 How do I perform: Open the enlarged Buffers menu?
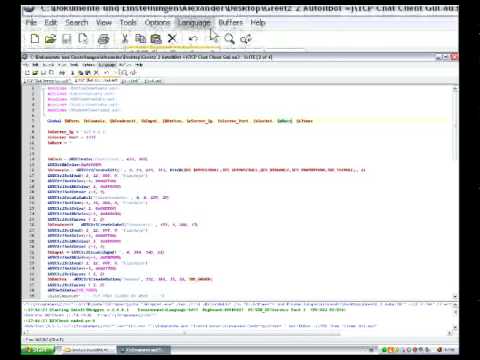231,22
